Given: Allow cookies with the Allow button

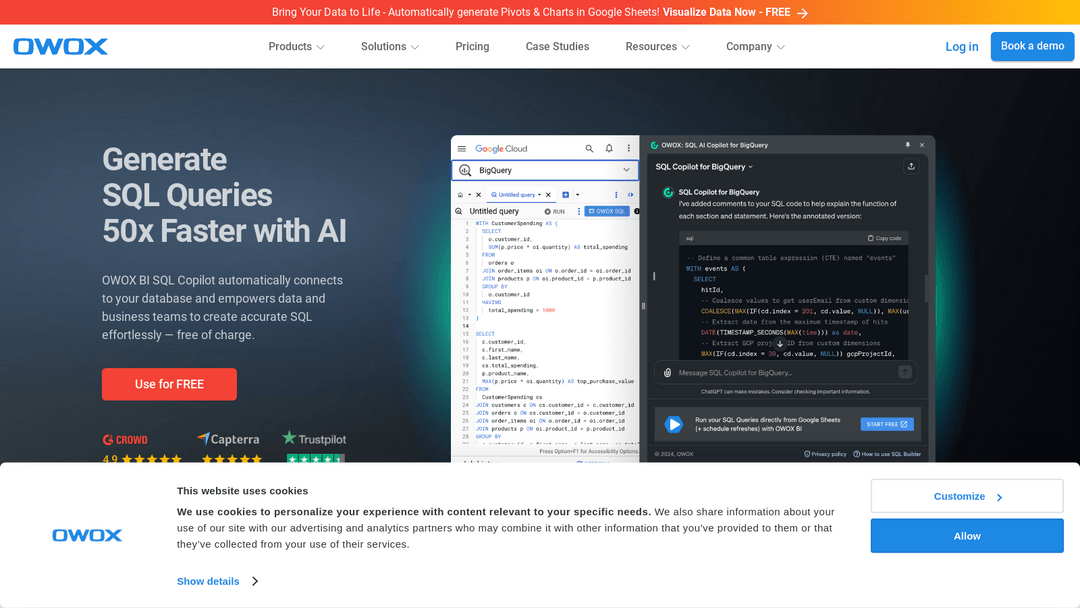Looking at the screenshot, I should coord(967,536).
